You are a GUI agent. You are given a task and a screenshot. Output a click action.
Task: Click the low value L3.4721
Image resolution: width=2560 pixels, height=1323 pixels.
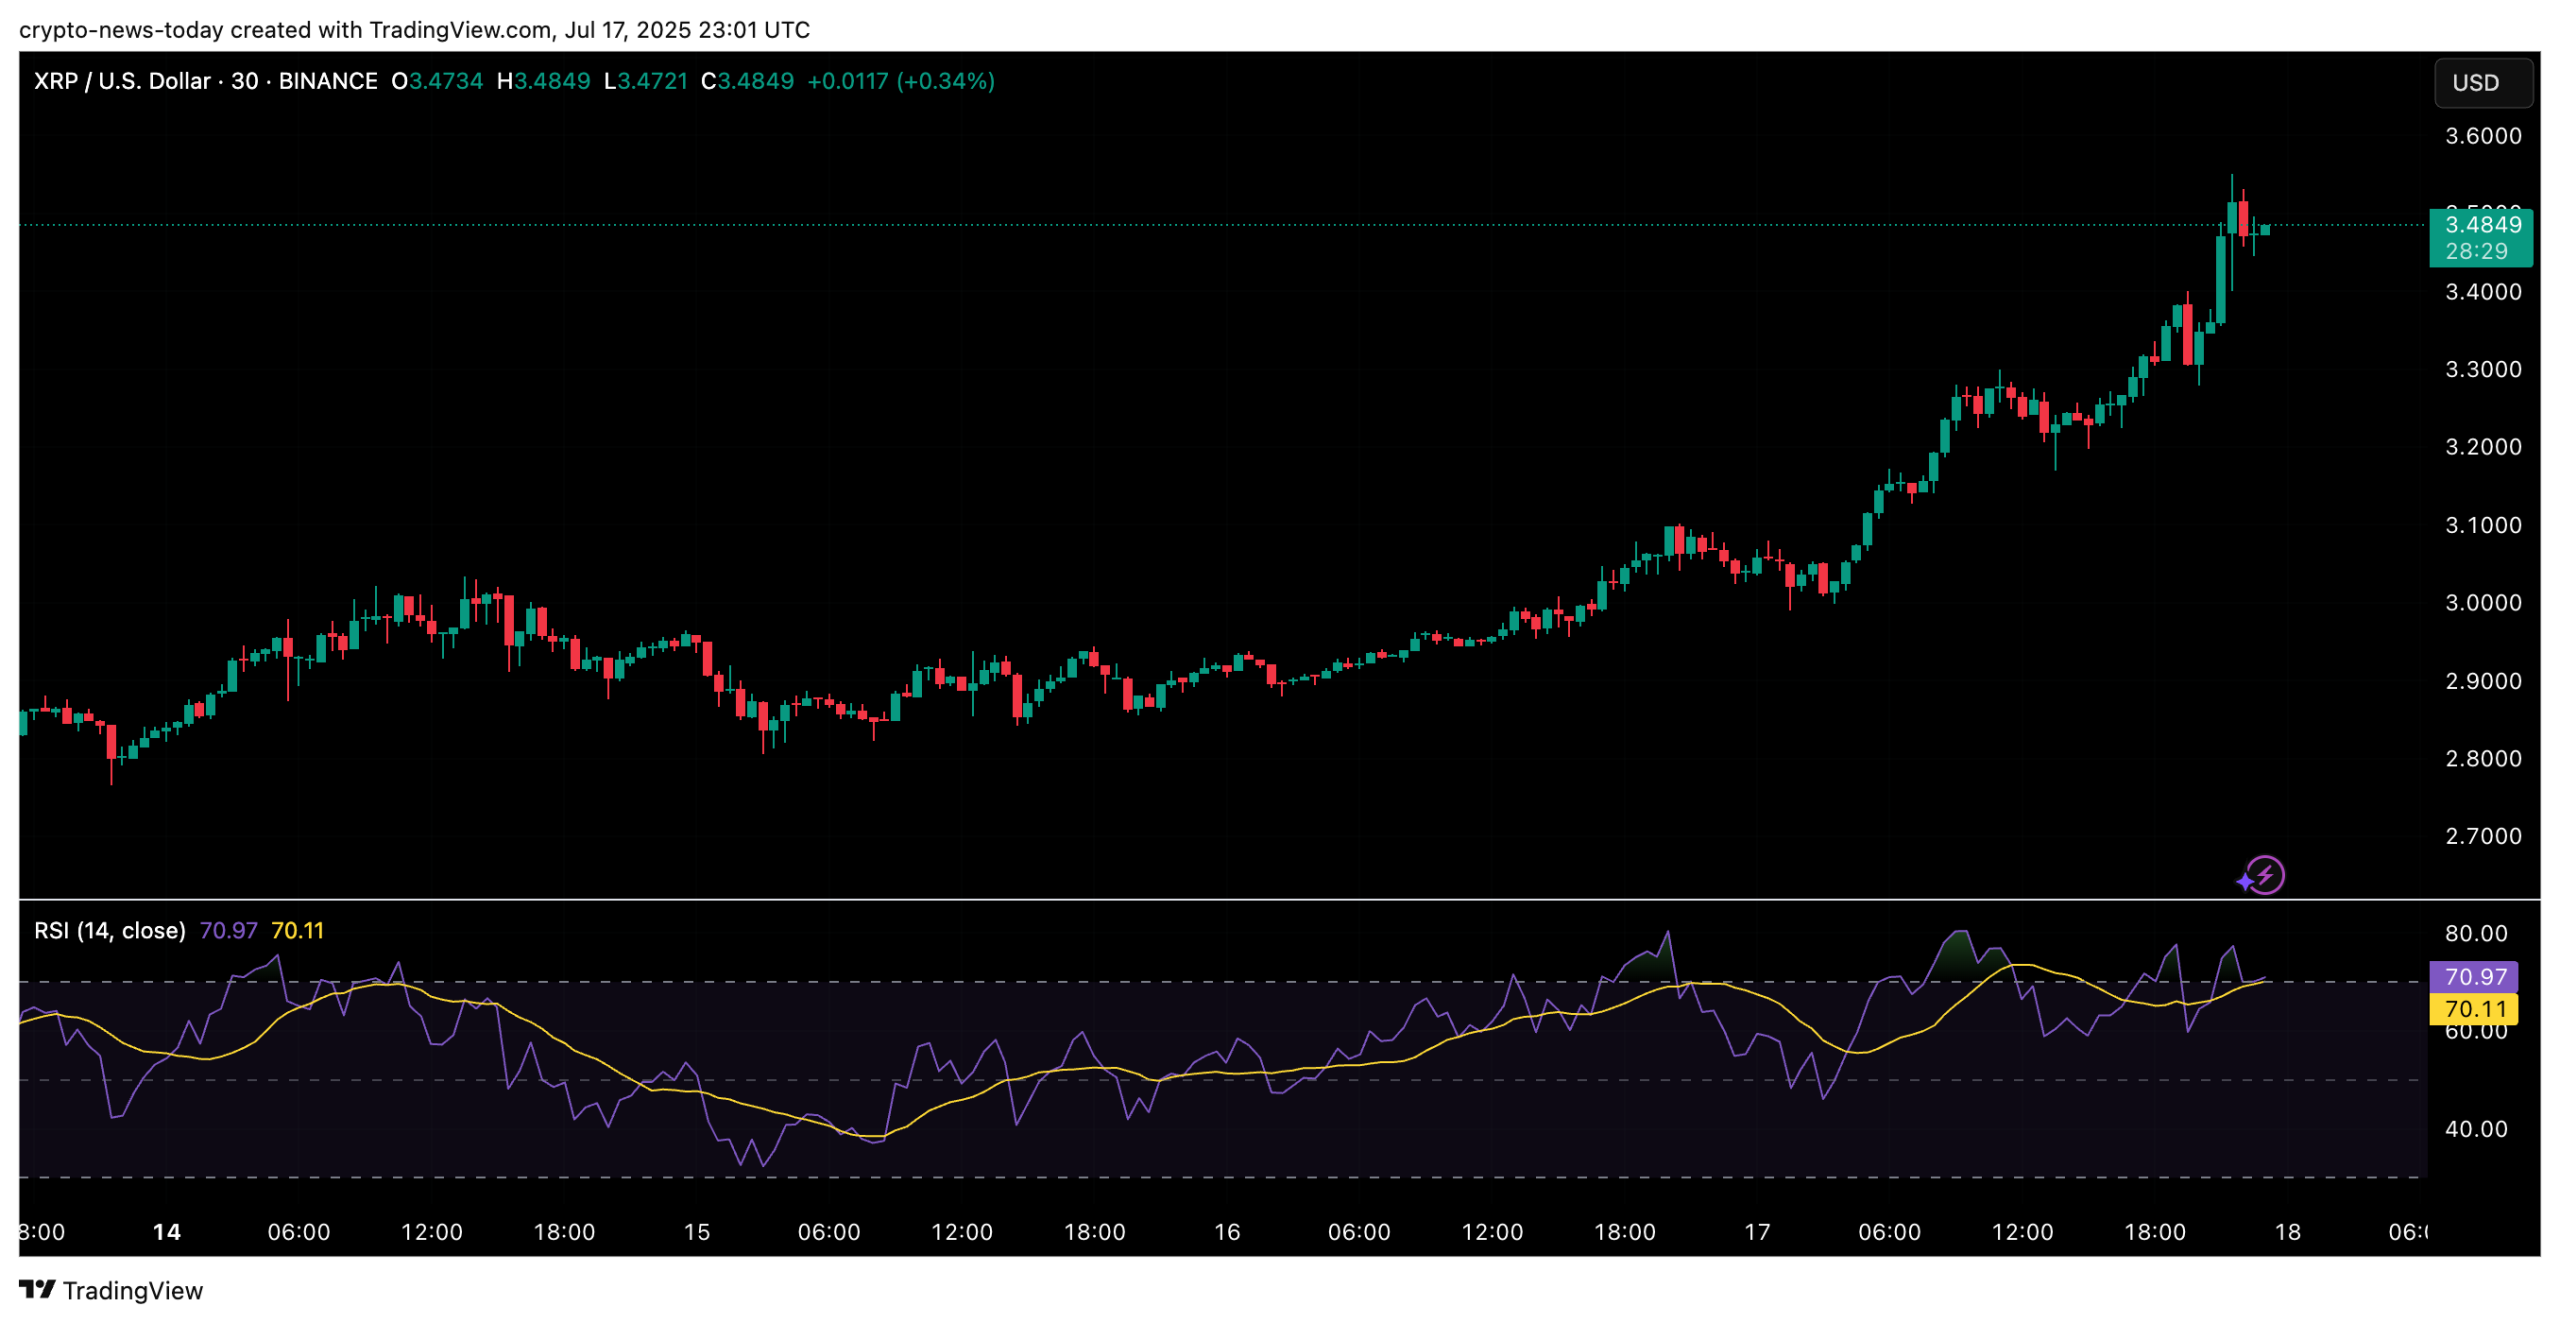pos(646,81)
